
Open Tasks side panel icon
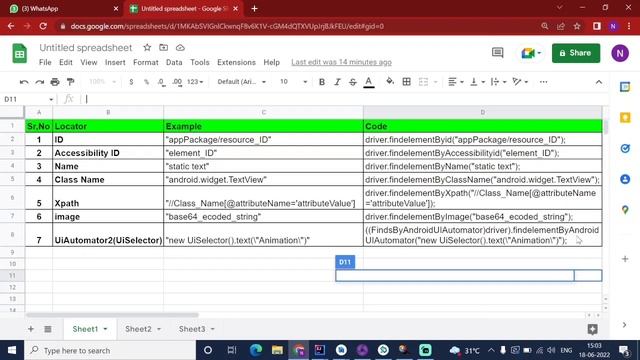625,148
